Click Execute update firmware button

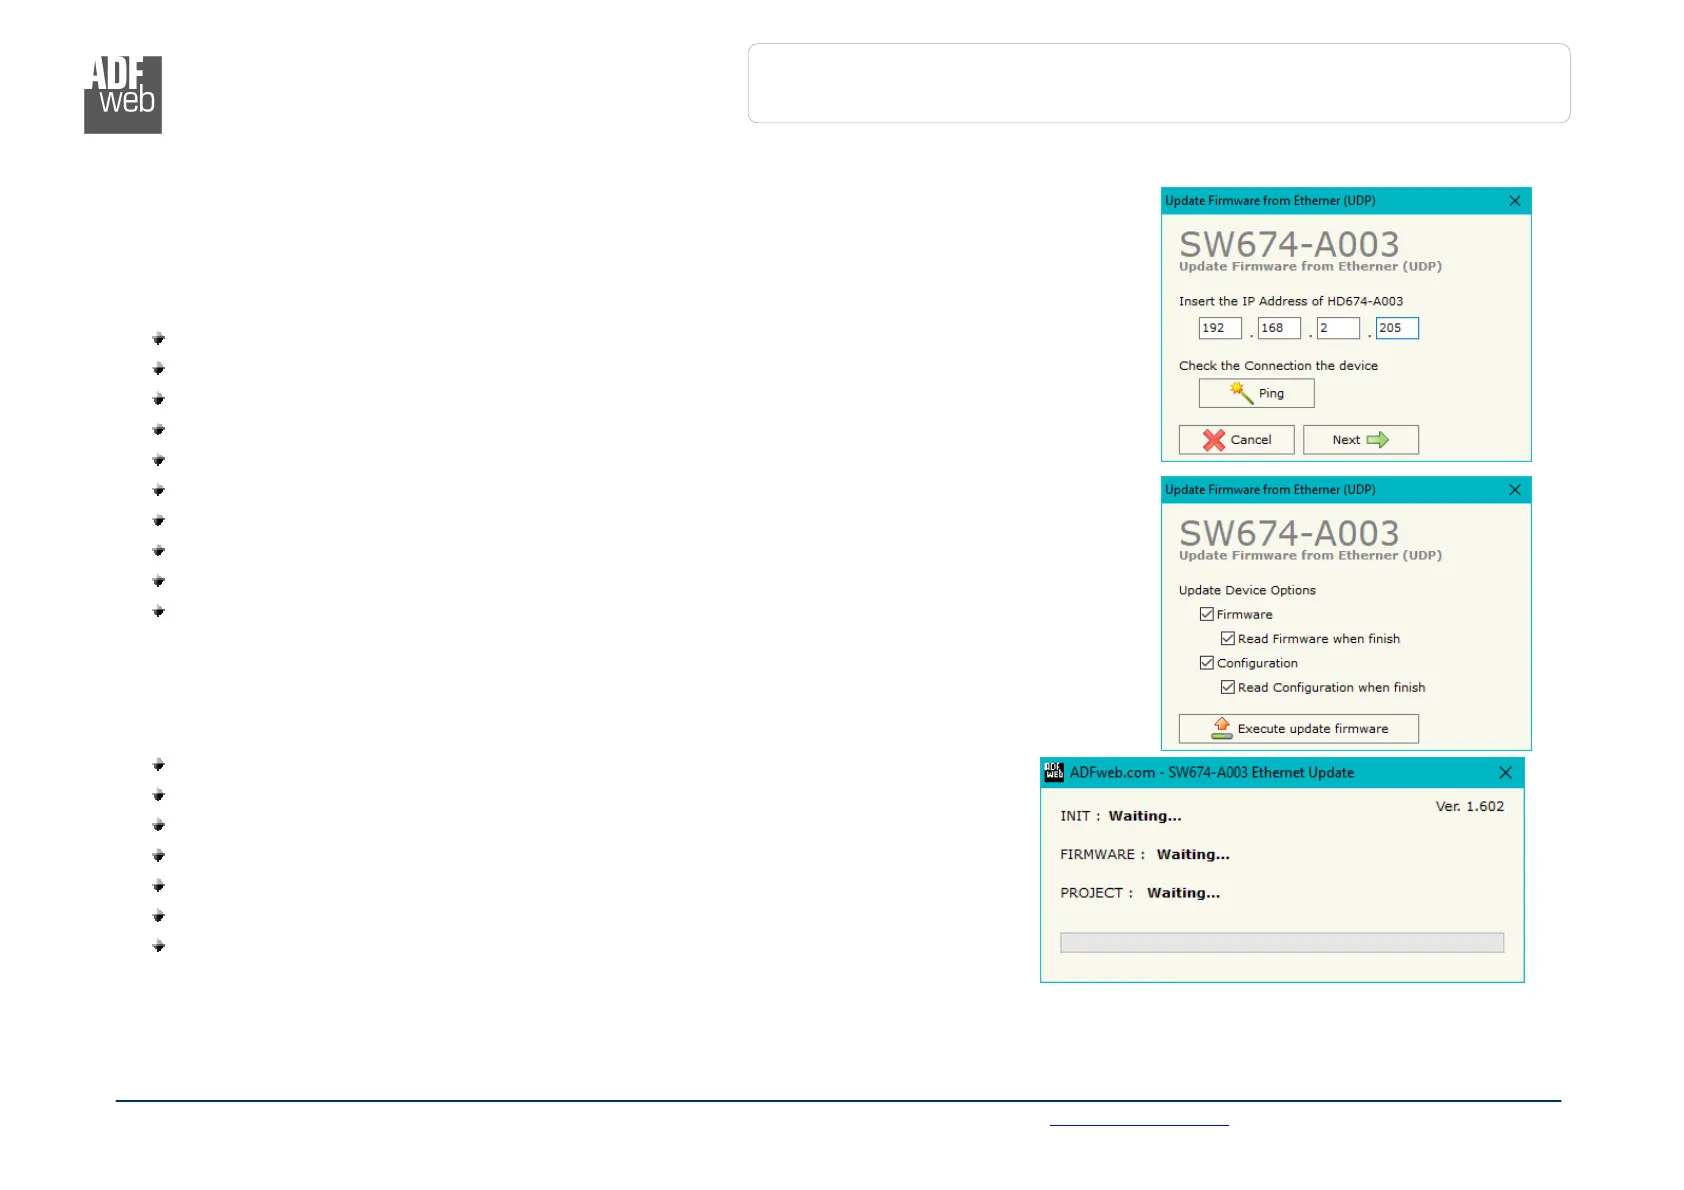click(1298, 729)
